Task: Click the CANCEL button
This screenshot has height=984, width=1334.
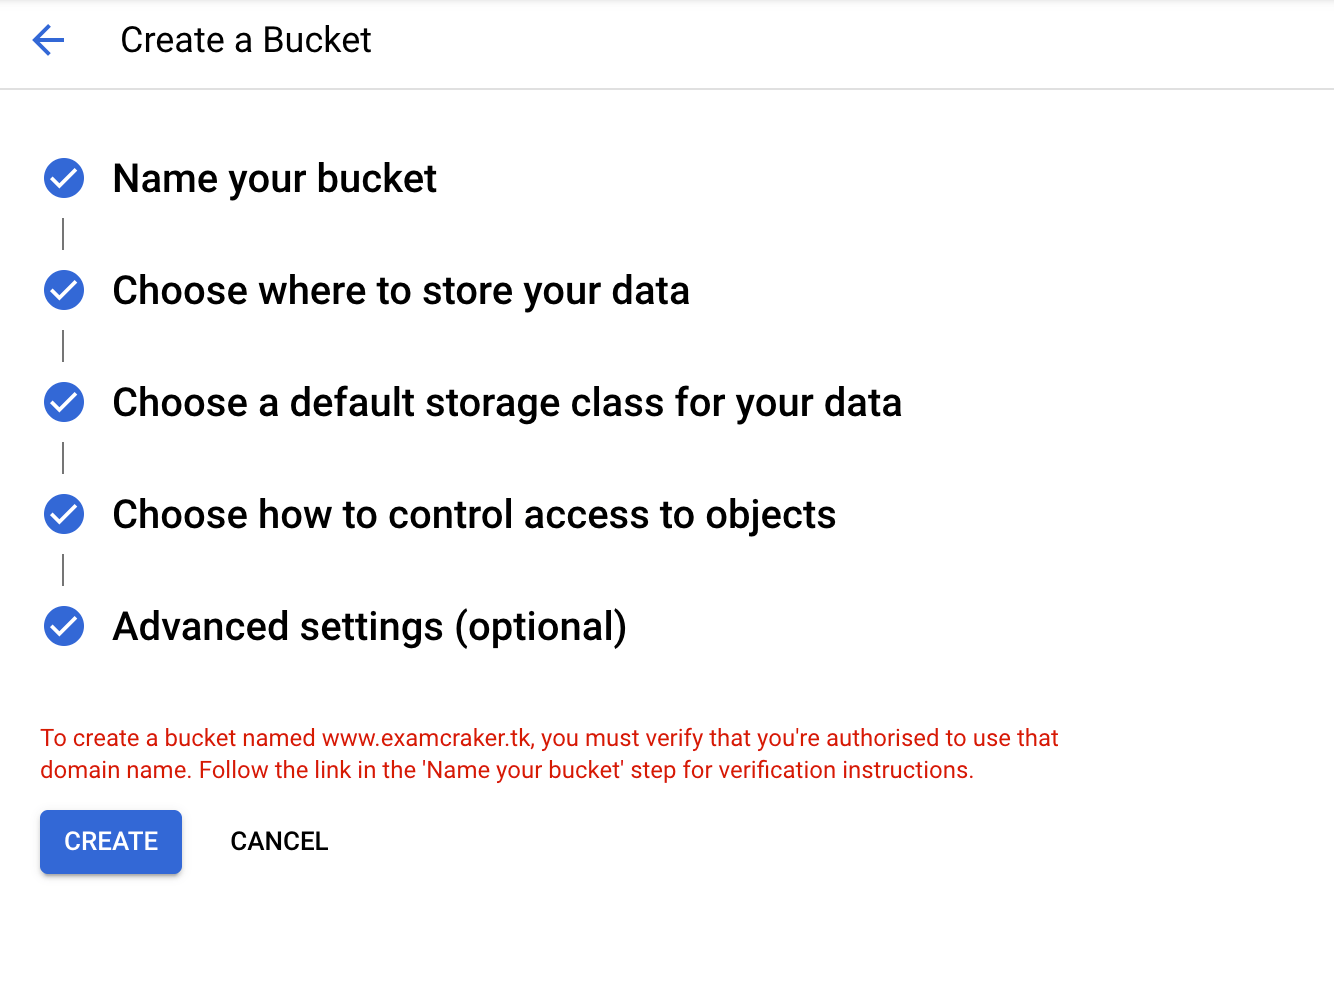Action: pyautogui.click(x=279, y=842)
